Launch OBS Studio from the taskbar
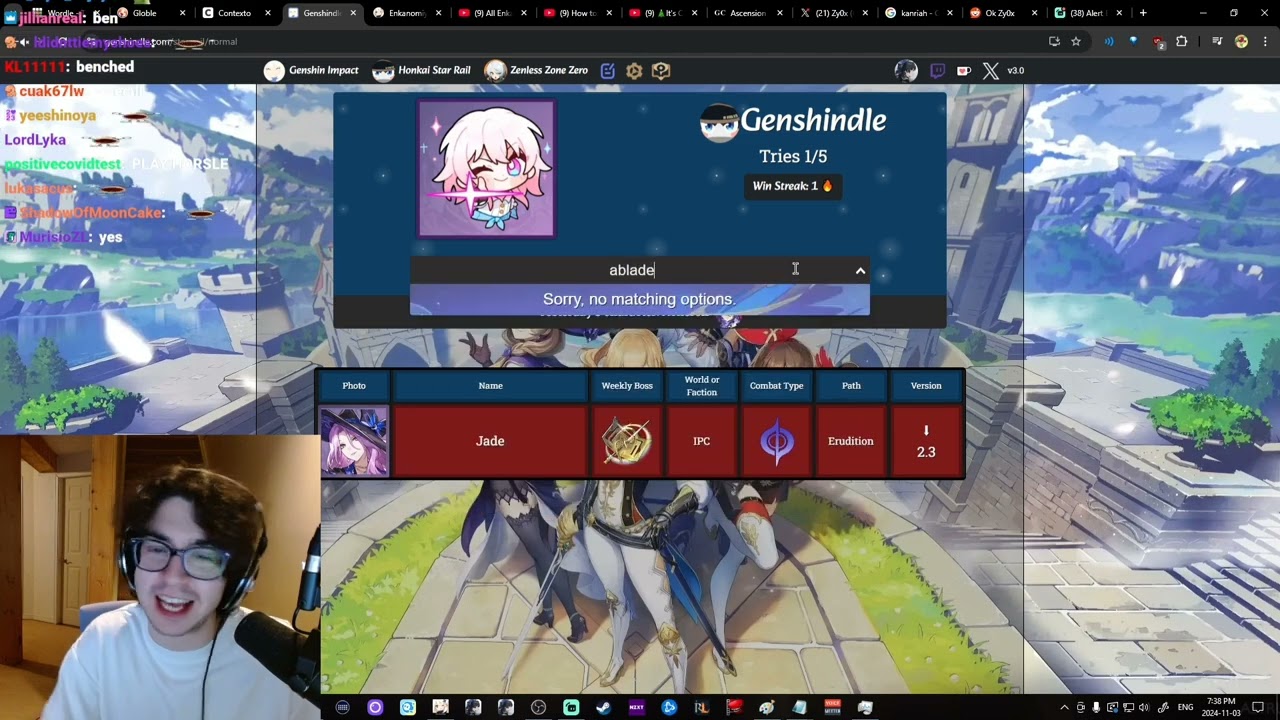This screenshot has height=720, width=1280. [538, 708]
